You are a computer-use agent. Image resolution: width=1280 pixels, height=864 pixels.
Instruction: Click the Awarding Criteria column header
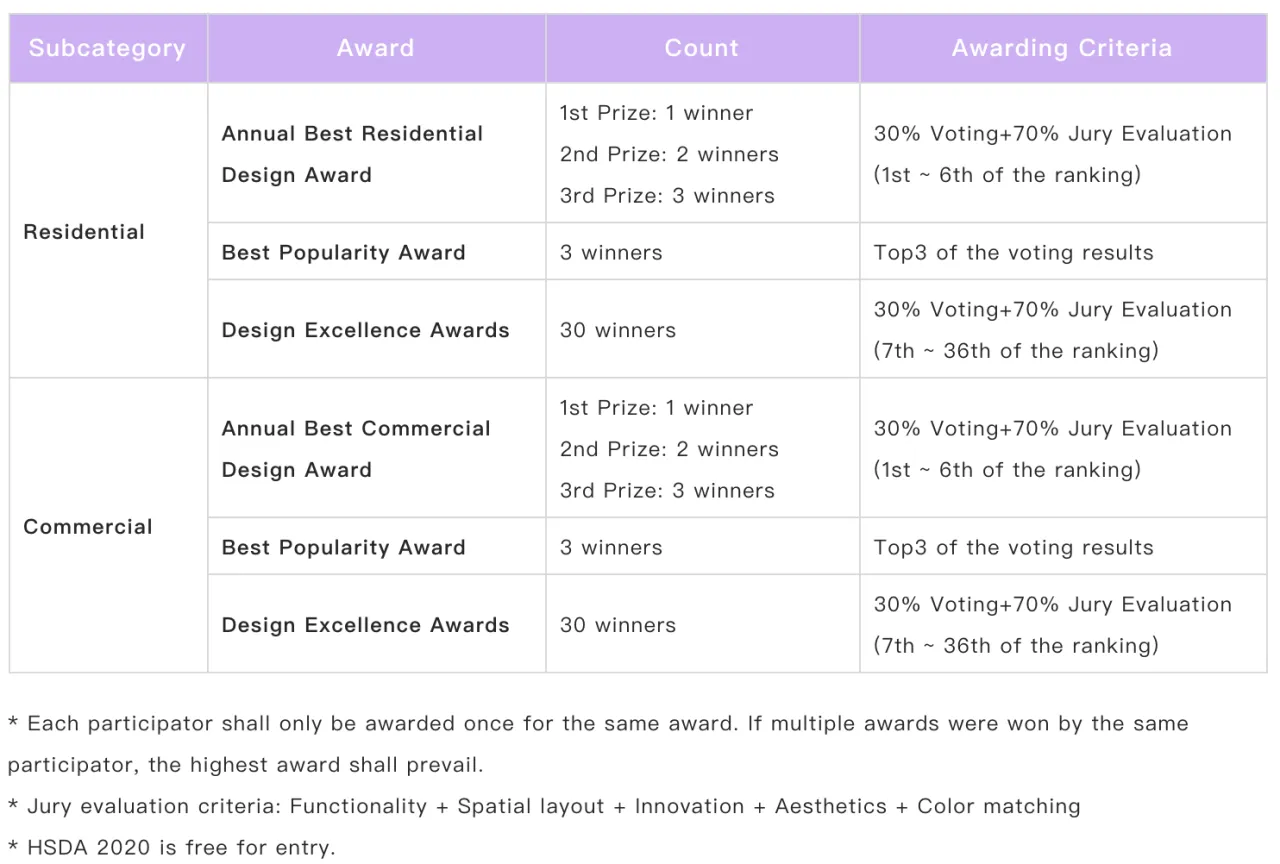1061,48
